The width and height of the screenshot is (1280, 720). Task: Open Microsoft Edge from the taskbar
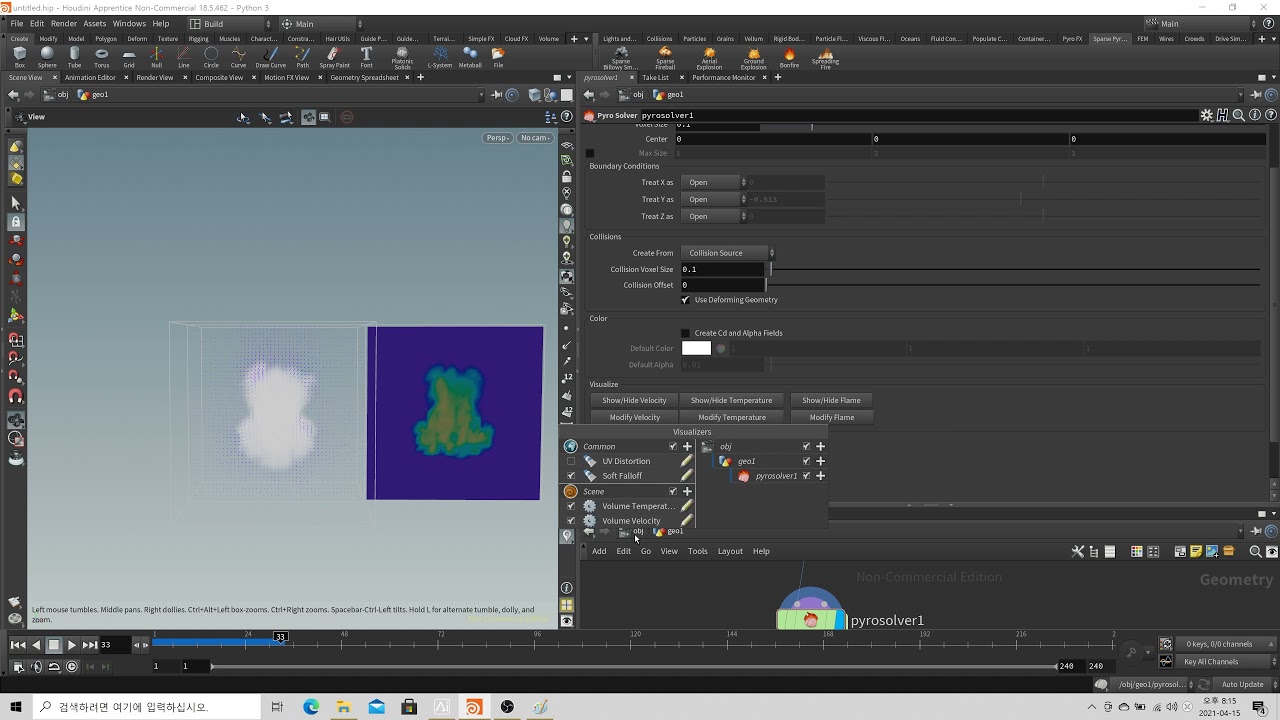311,707
